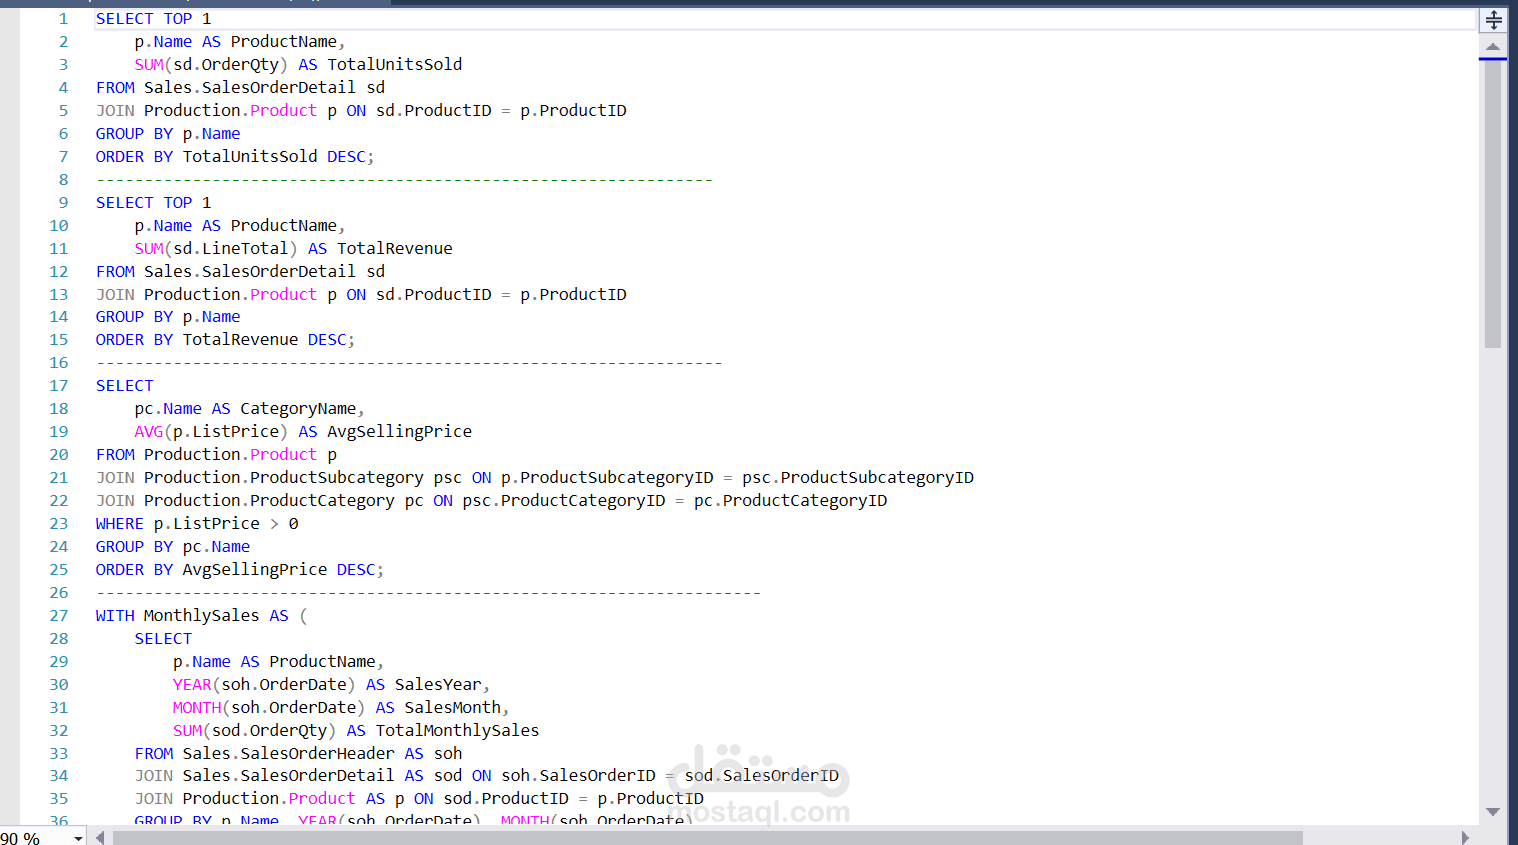Viewport: 1518px width, 845px height.
Task: Click pc.ProductCategoryID at end of JOIN
Action: point(790,501)
